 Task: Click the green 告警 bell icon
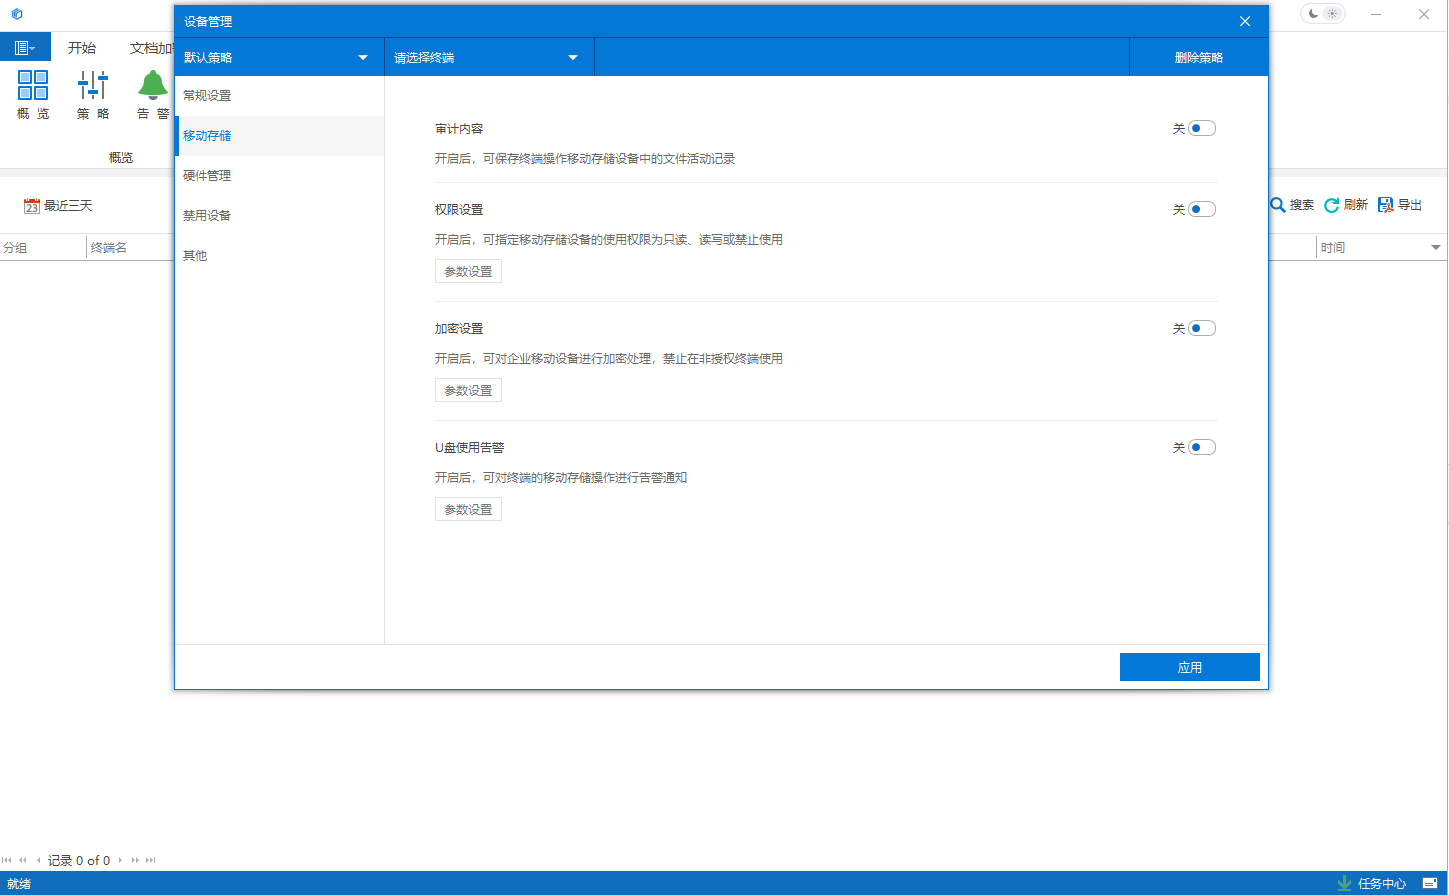pos(152,86)
